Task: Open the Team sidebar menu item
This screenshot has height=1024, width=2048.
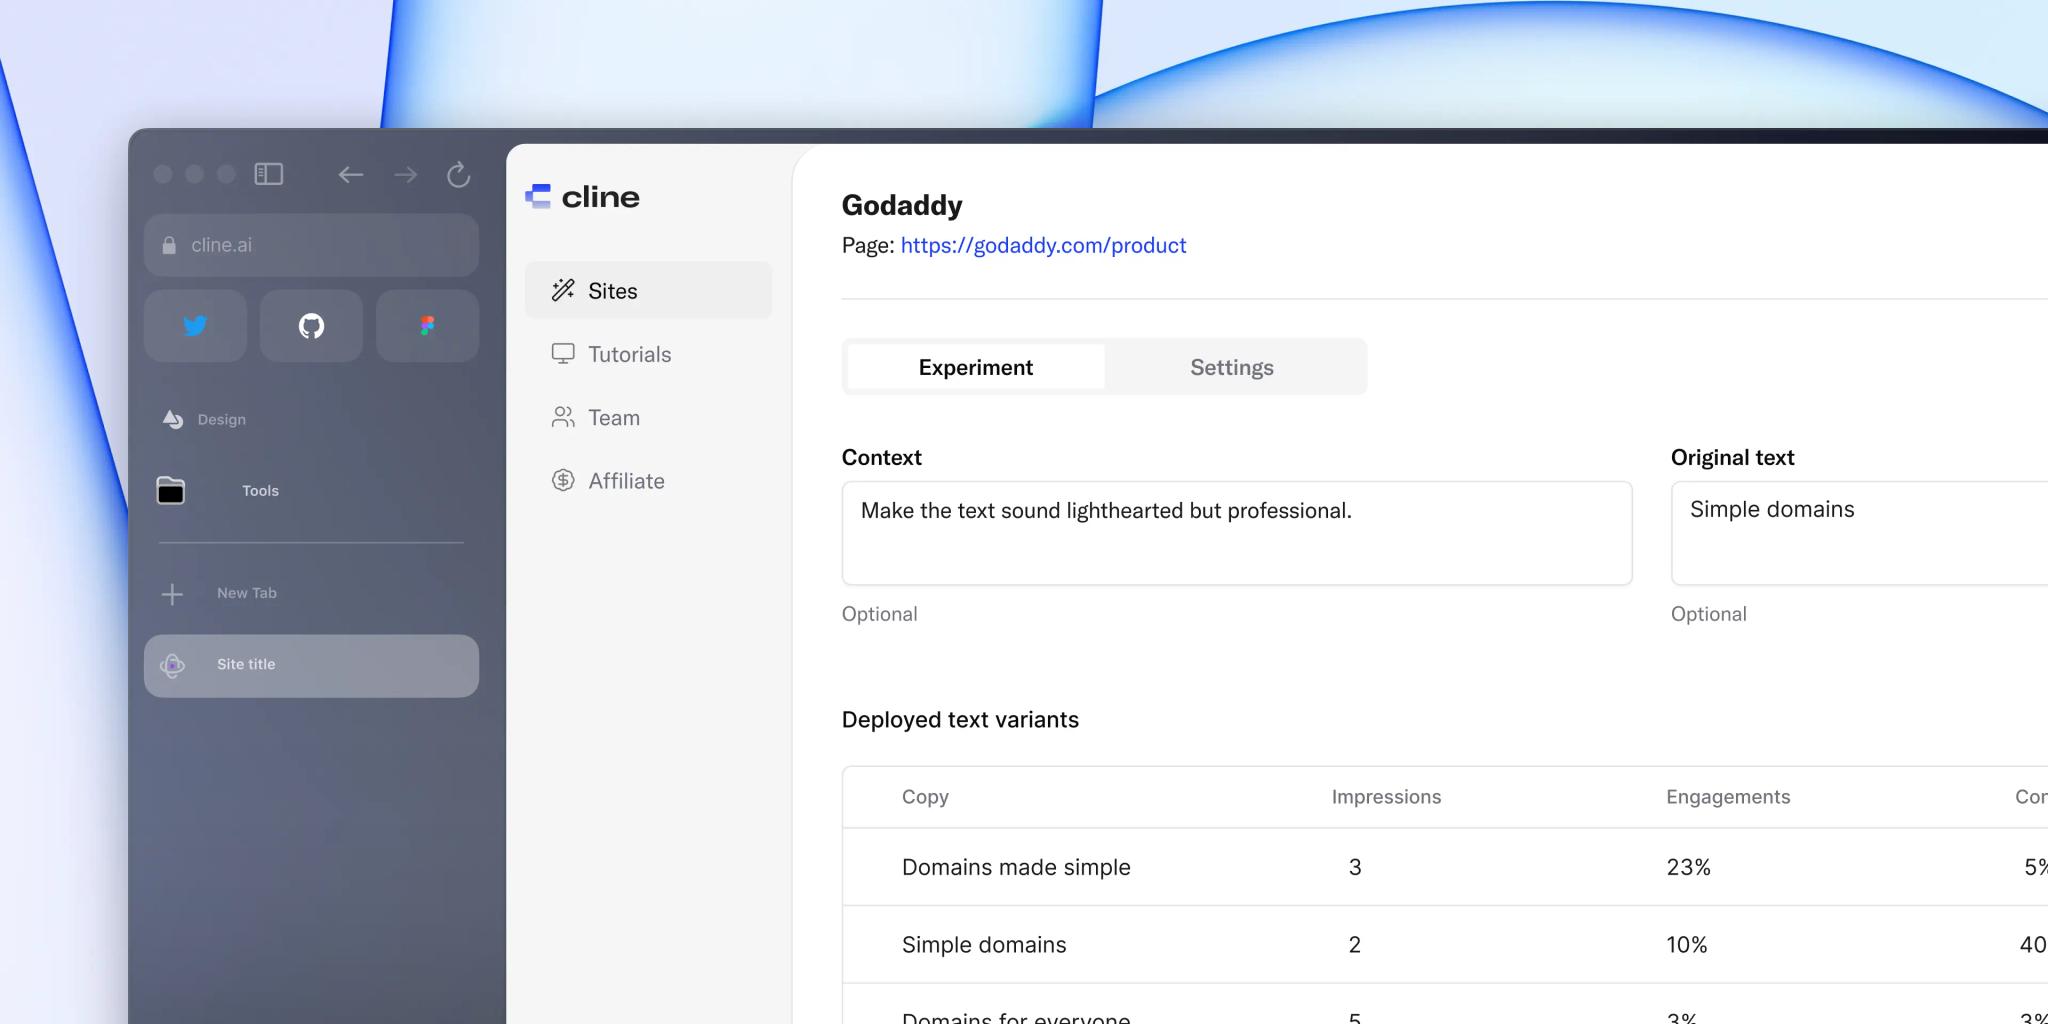Action: 648,417
